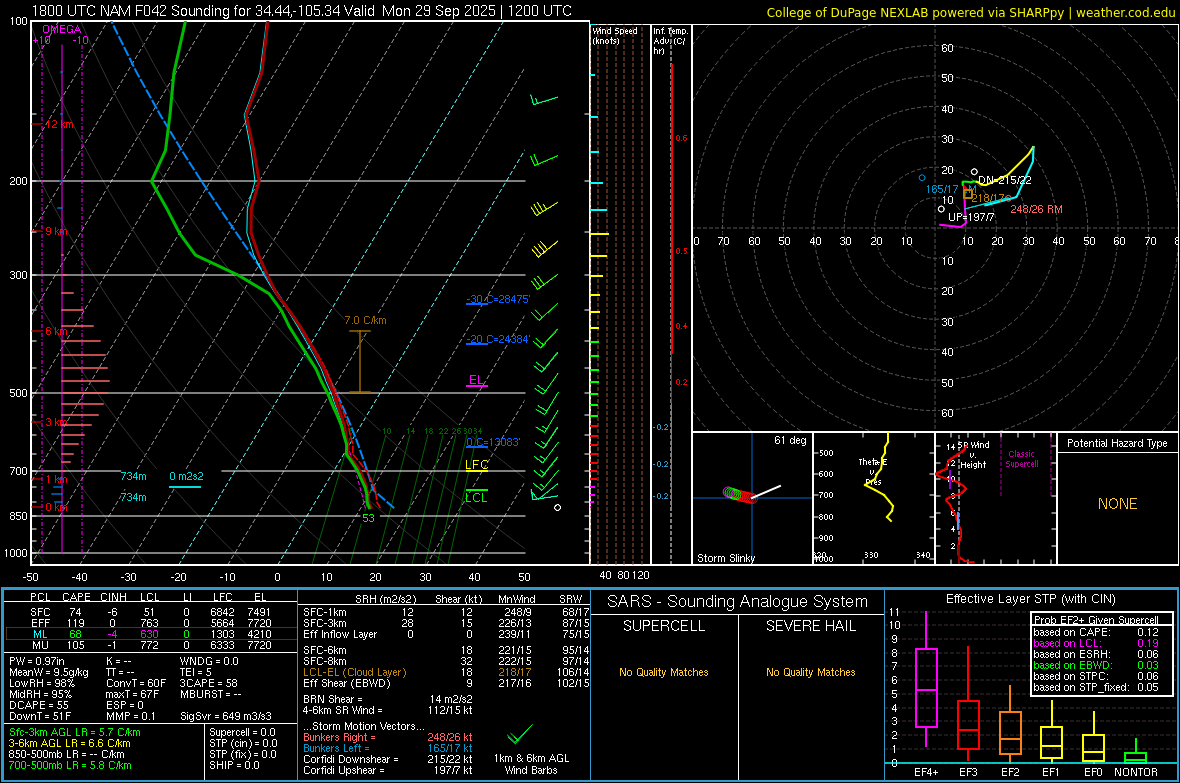This screenshot has height=783, width=1180.
Task: Click the ConvT = 60F value
Action: (x=135, y=683)
